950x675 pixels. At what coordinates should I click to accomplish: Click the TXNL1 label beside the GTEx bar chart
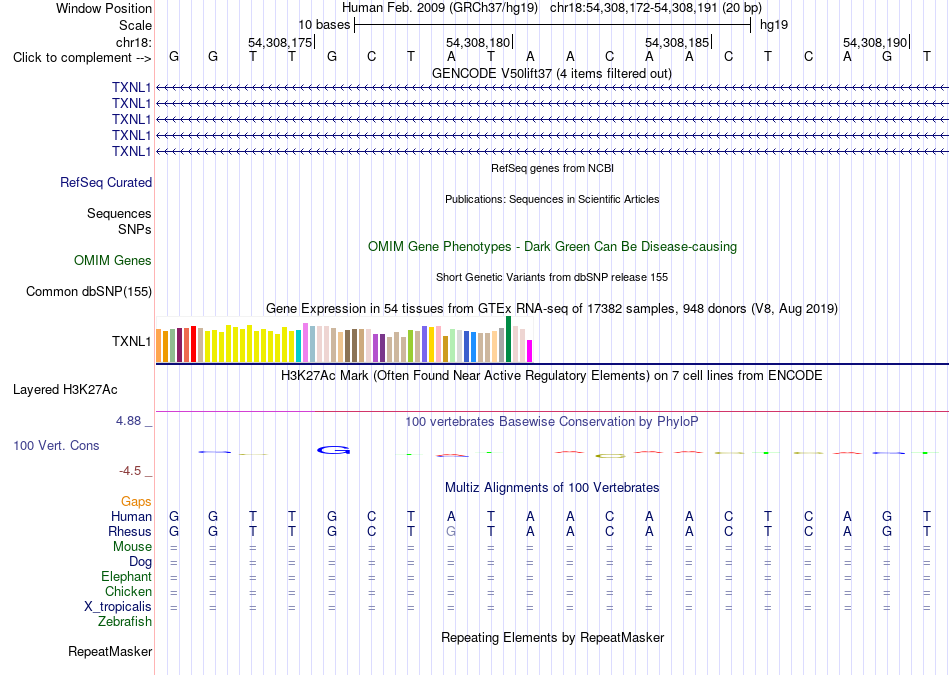point(131,341)
